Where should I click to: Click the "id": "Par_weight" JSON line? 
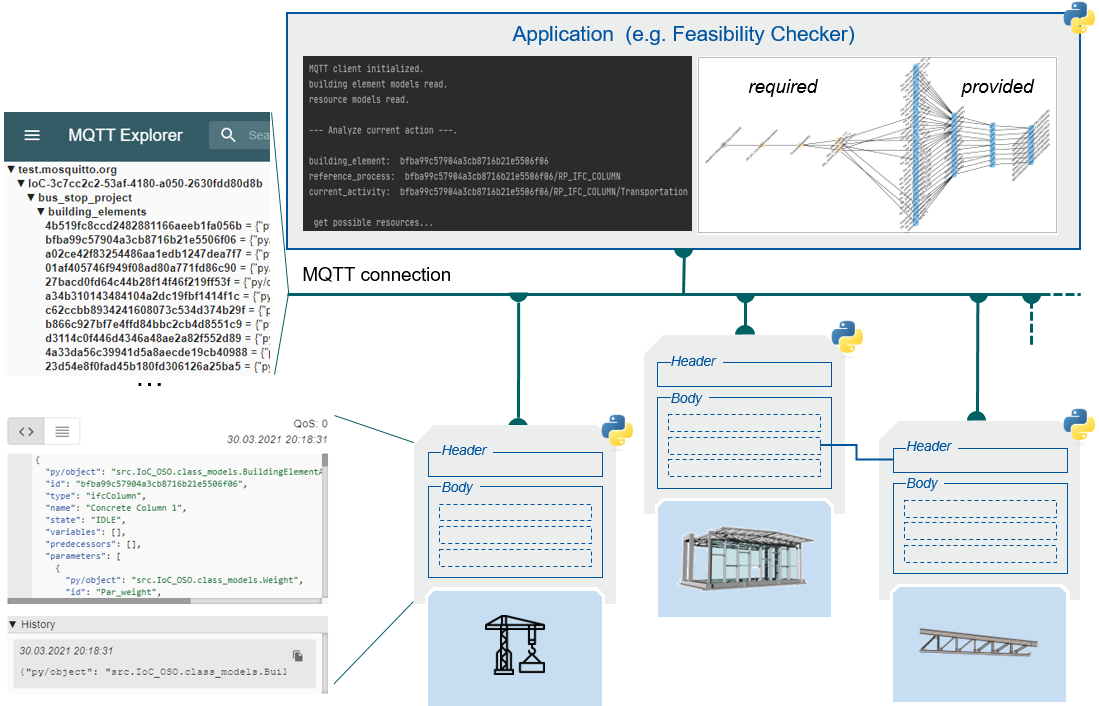coord(114,592)
